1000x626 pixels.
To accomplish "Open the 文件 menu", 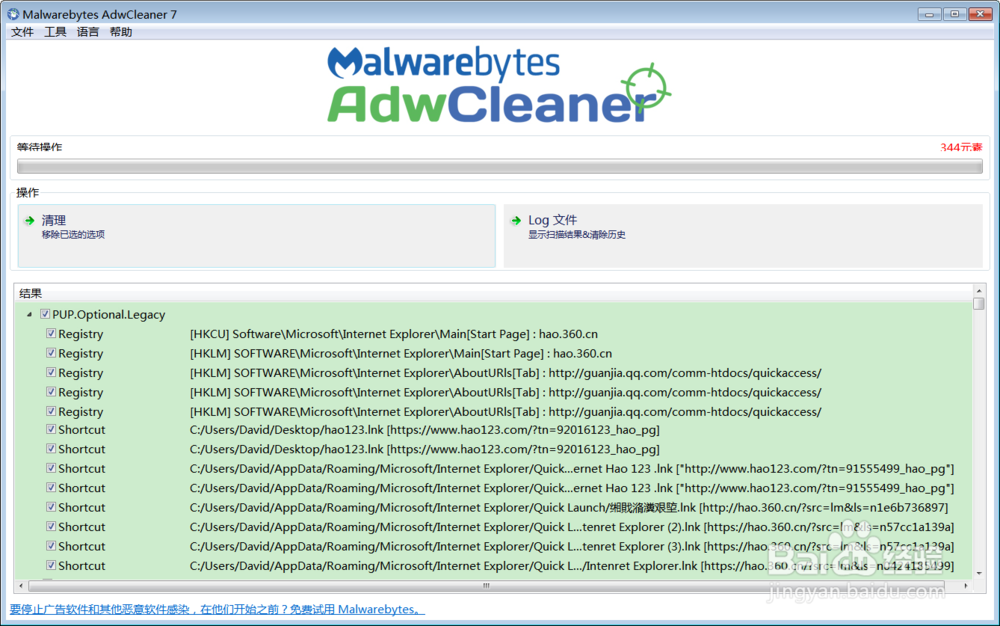I will pos(22,32).
